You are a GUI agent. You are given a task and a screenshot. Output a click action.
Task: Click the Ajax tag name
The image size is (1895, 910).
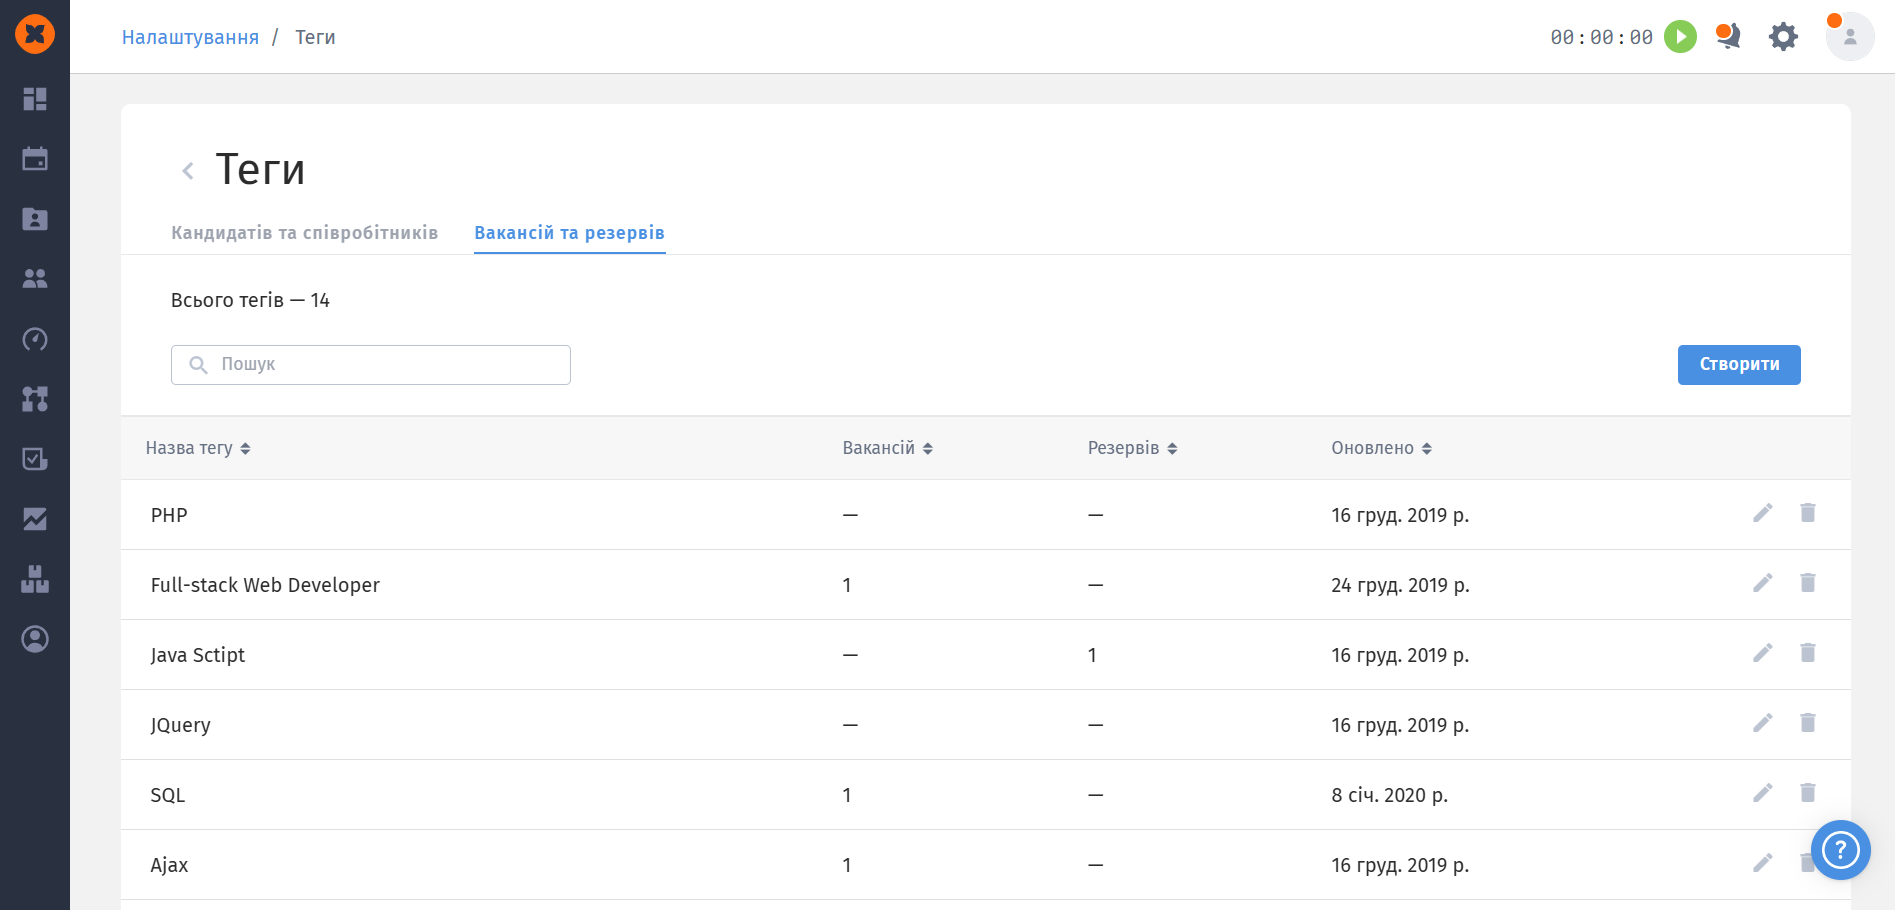pyautogui.click(x=169, y=865)
